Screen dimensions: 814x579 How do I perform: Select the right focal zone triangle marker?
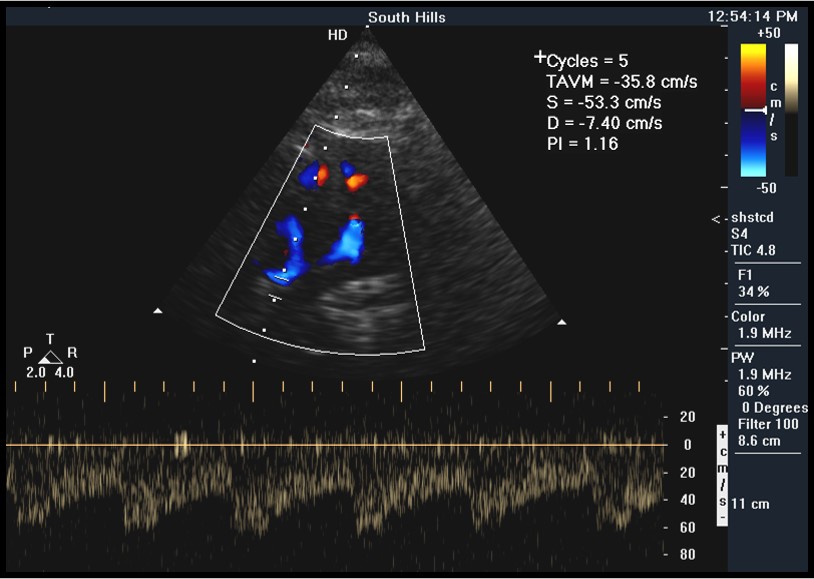pyautogui.click(x=562, y=322)
